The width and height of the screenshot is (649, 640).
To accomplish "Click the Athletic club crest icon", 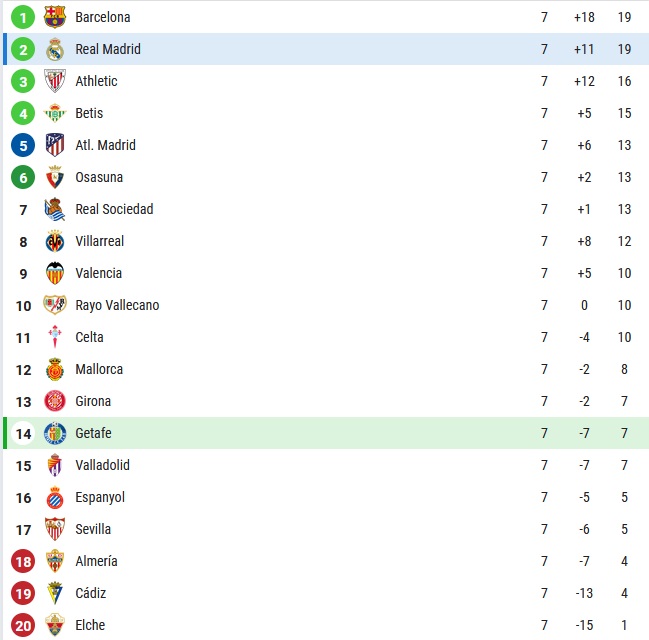I will [55, 81].
